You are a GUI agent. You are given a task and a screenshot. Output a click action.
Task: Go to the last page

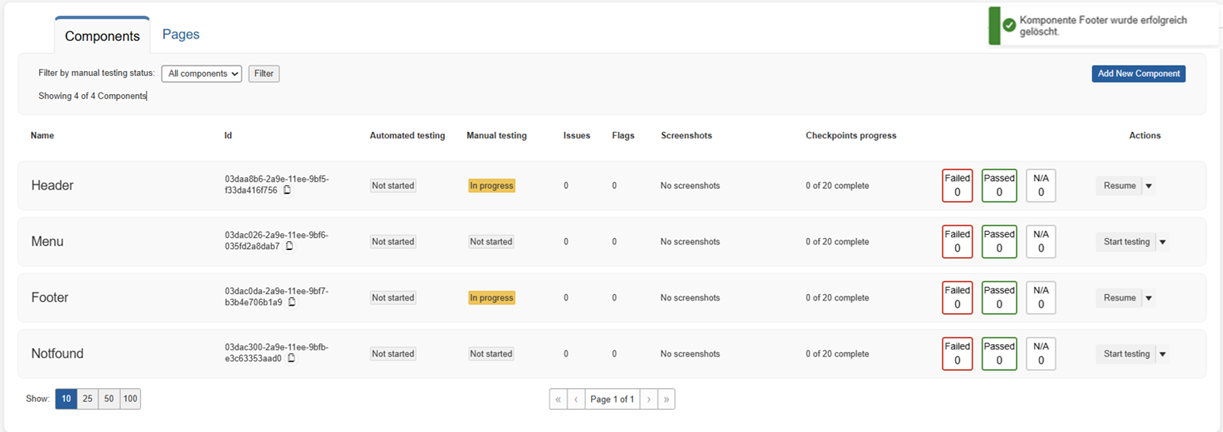(667, 399)
